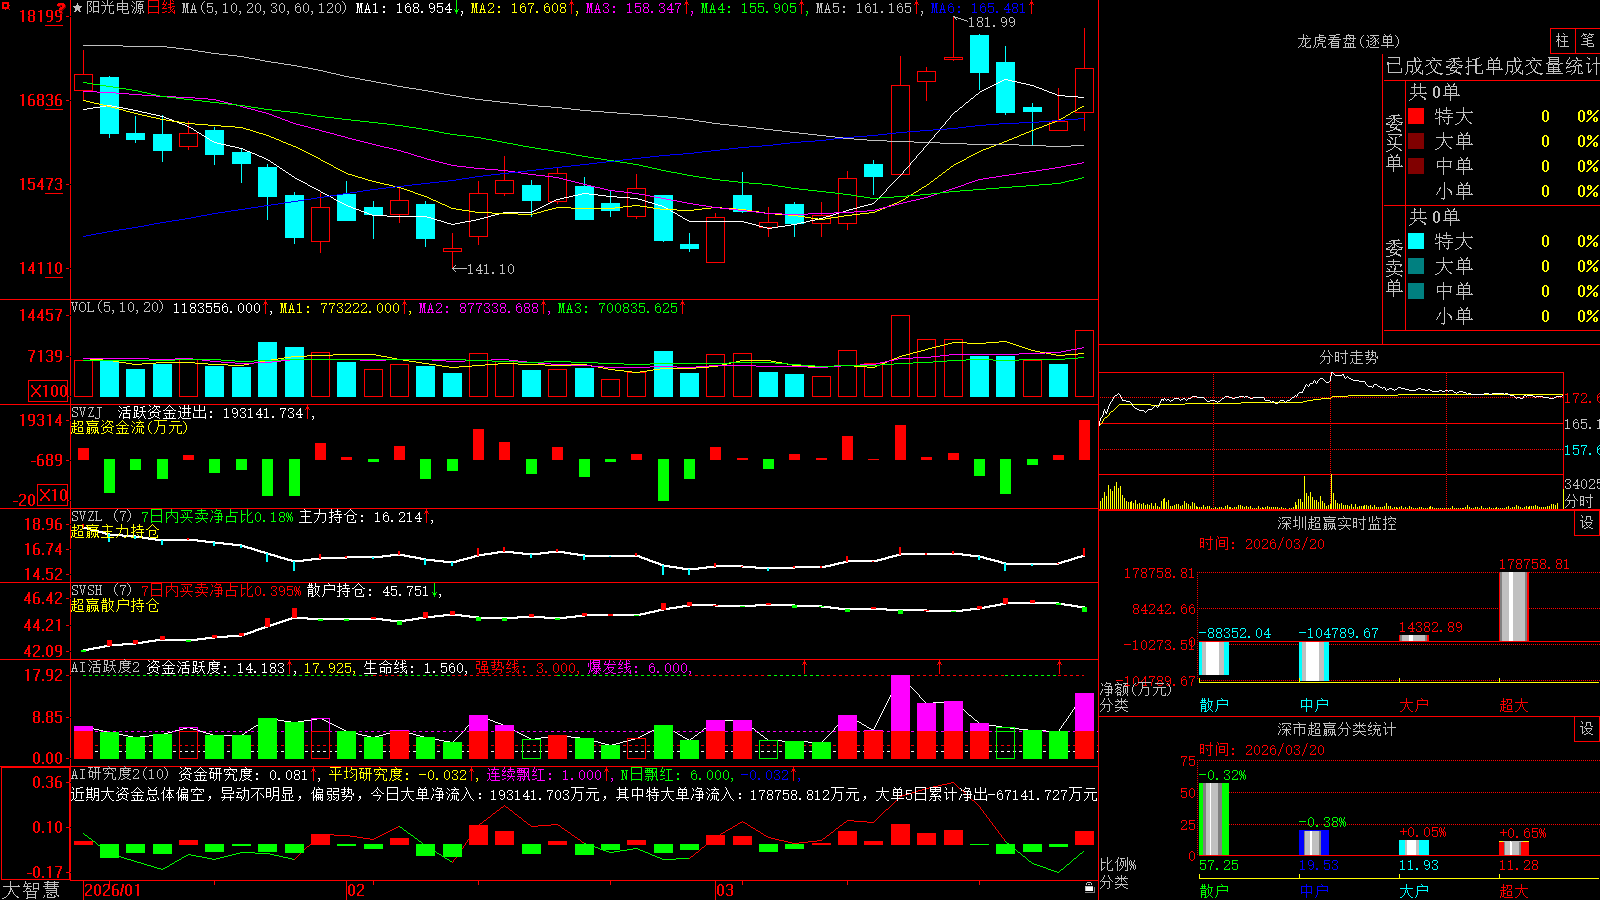Click MA2: 167.608 moving average value
The height and width of the screenshot is (900, 1600).
[x=519, y=8]
